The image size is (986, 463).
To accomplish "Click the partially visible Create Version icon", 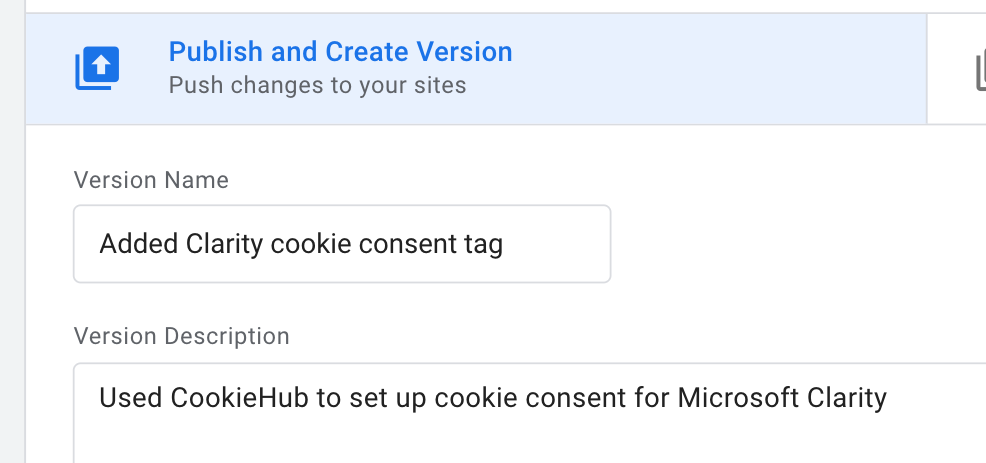I will pos(980,71).
